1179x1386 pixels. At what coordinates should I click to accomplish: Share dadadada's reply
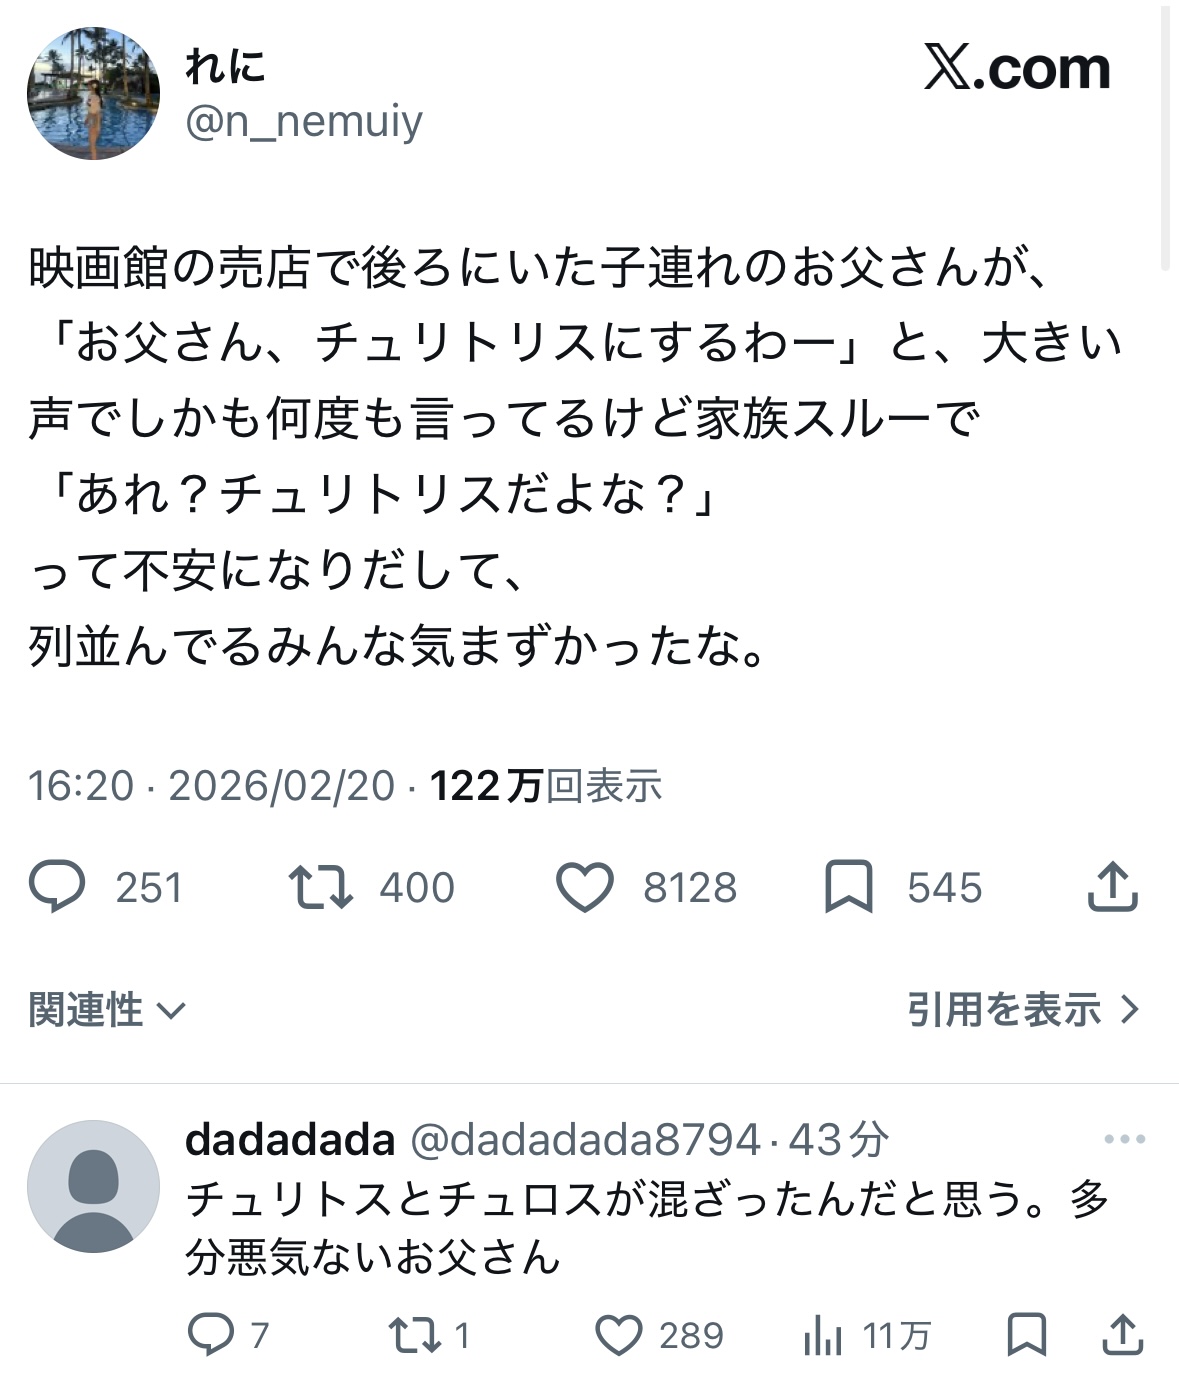(x=1122, y=1334)
